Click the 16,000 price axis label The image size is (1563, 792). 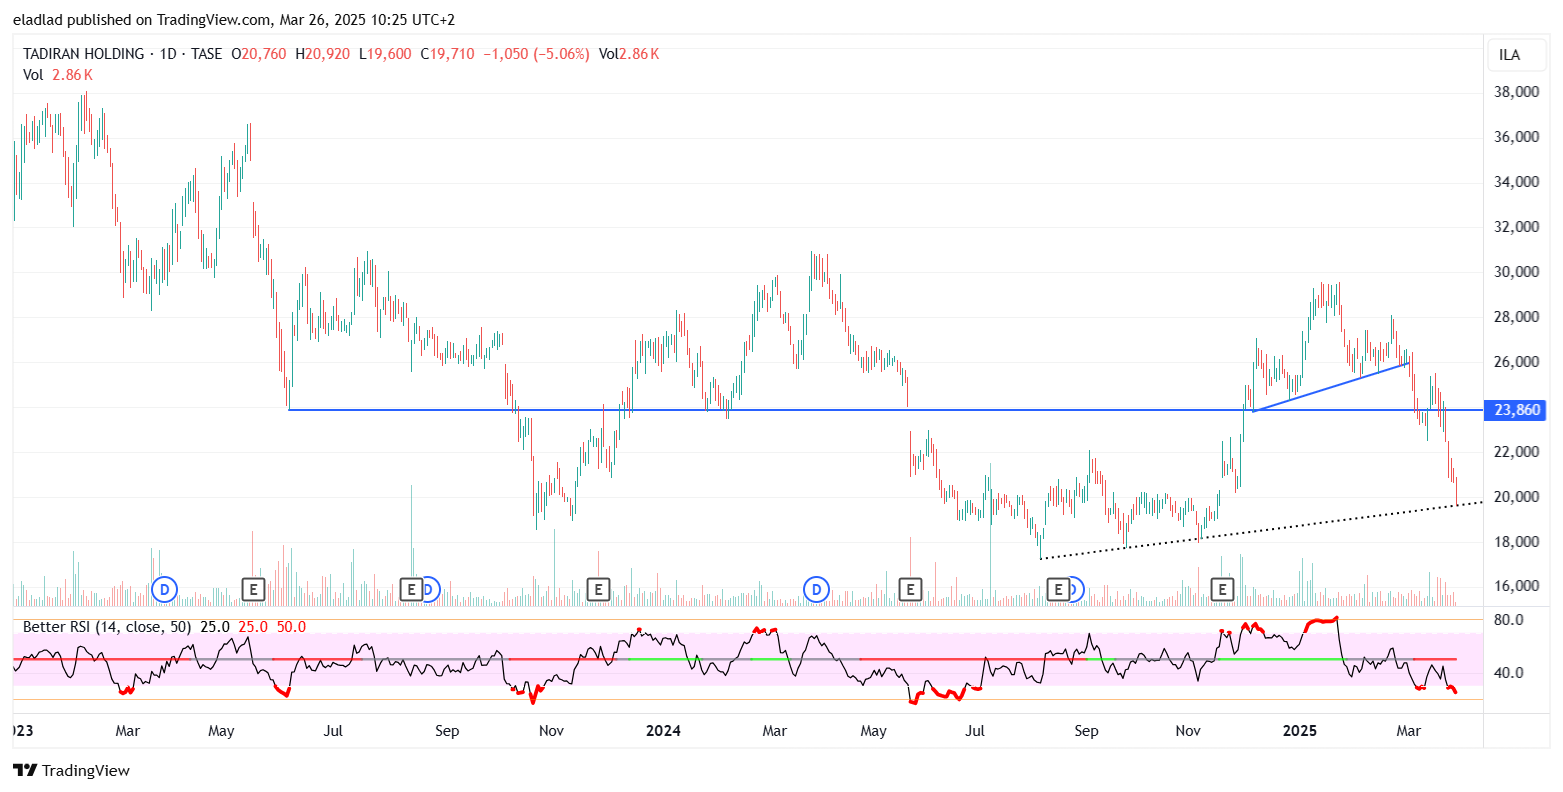tap(1516, 587)
